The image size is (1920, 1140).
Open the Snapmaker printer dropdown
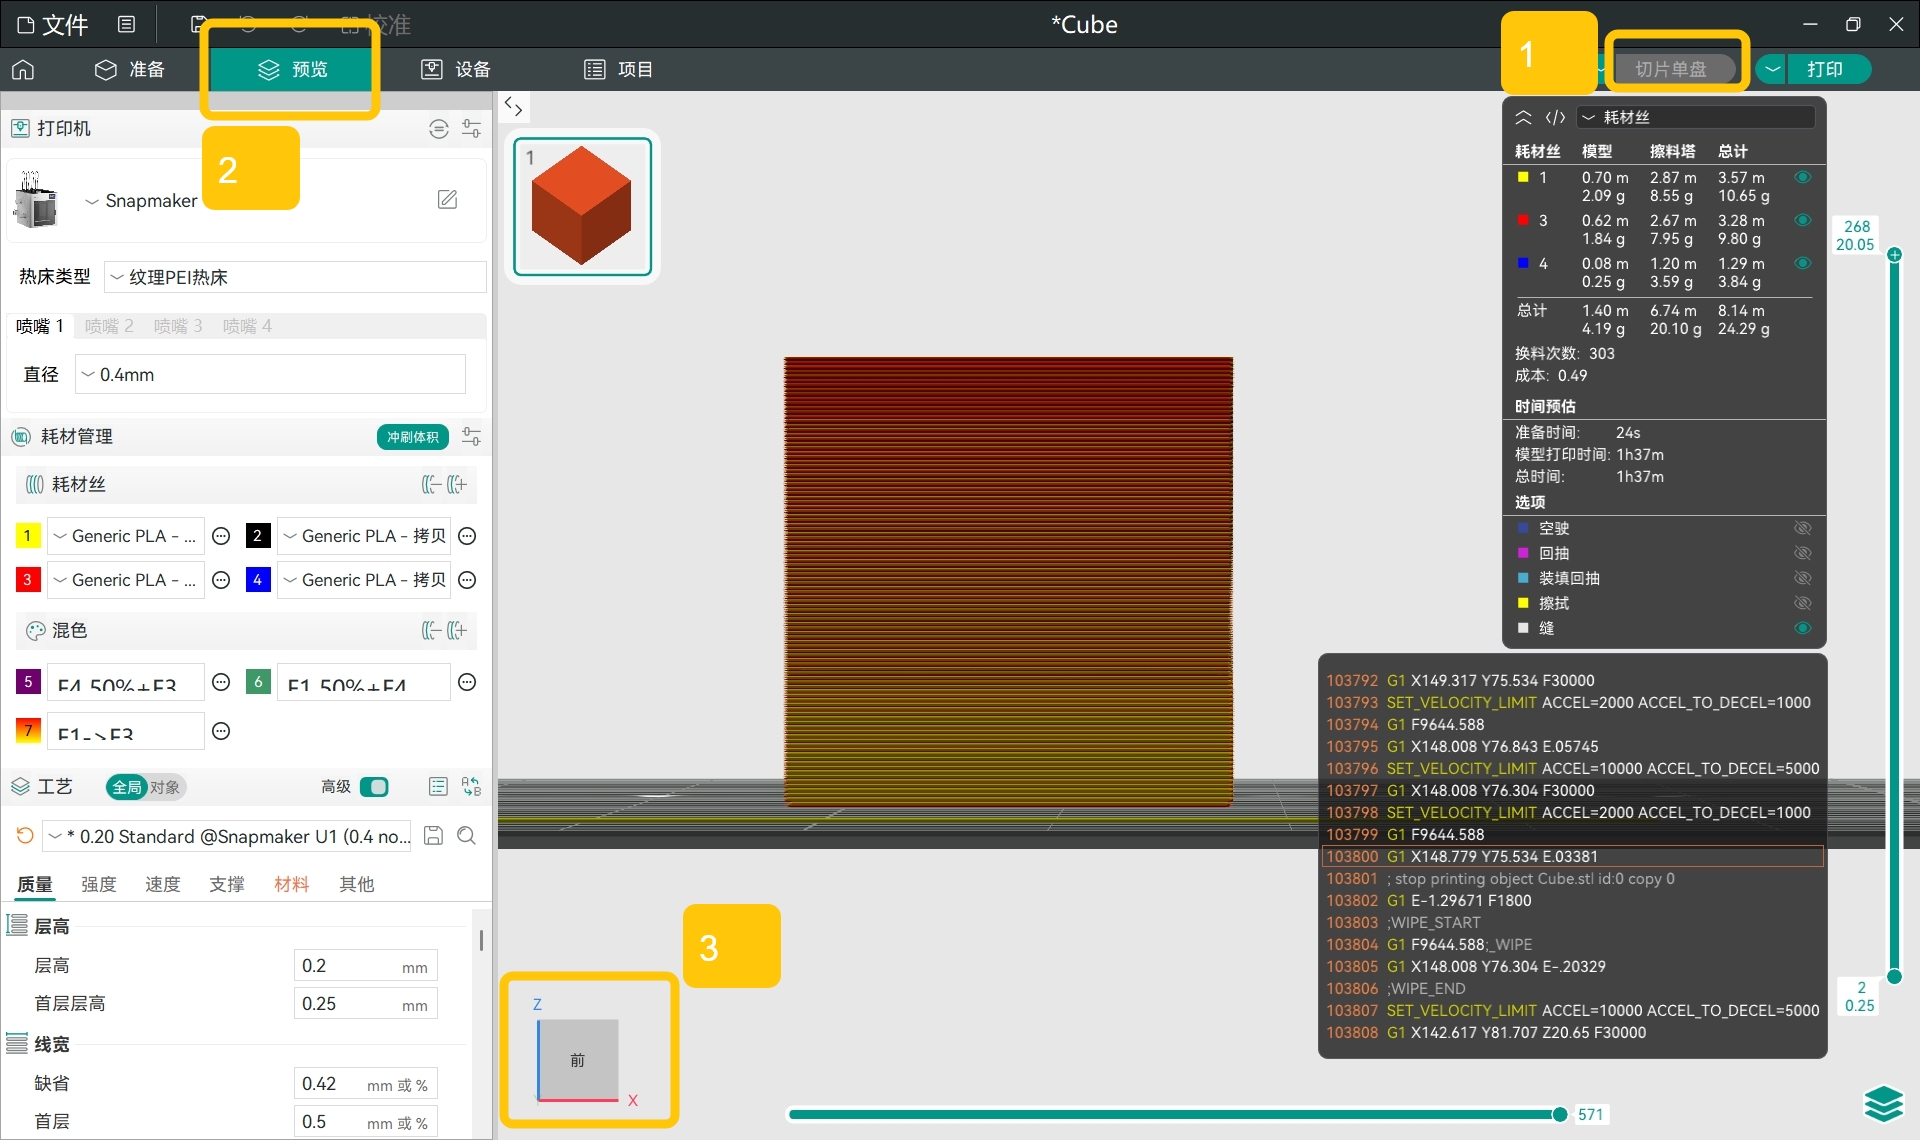[x=141, y=201]
